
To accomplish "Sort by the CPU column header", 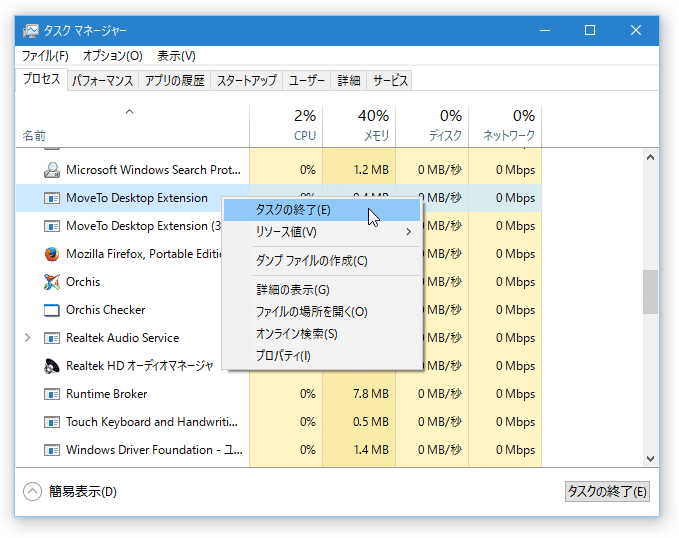I will [286, 126].
